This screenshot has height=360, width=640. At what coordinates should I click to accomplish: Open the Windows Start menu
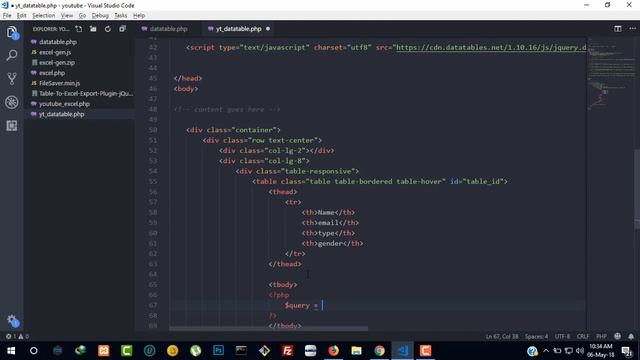[11, 351]
